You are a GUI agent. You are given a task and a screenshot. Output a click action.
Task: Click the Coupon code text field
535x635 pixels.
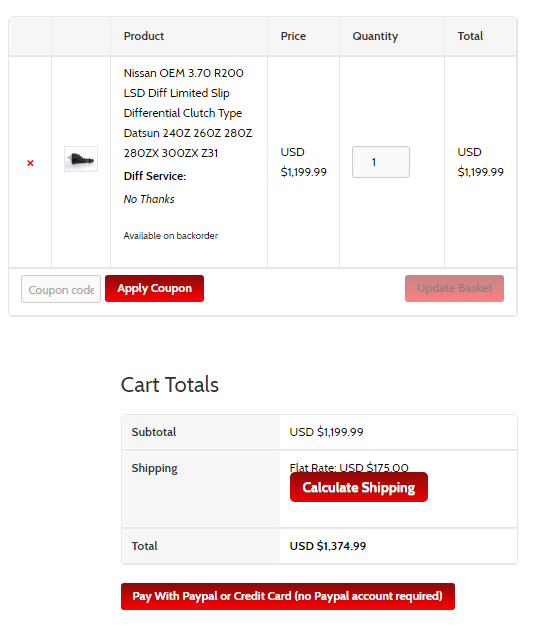click(x=61, y=289)
